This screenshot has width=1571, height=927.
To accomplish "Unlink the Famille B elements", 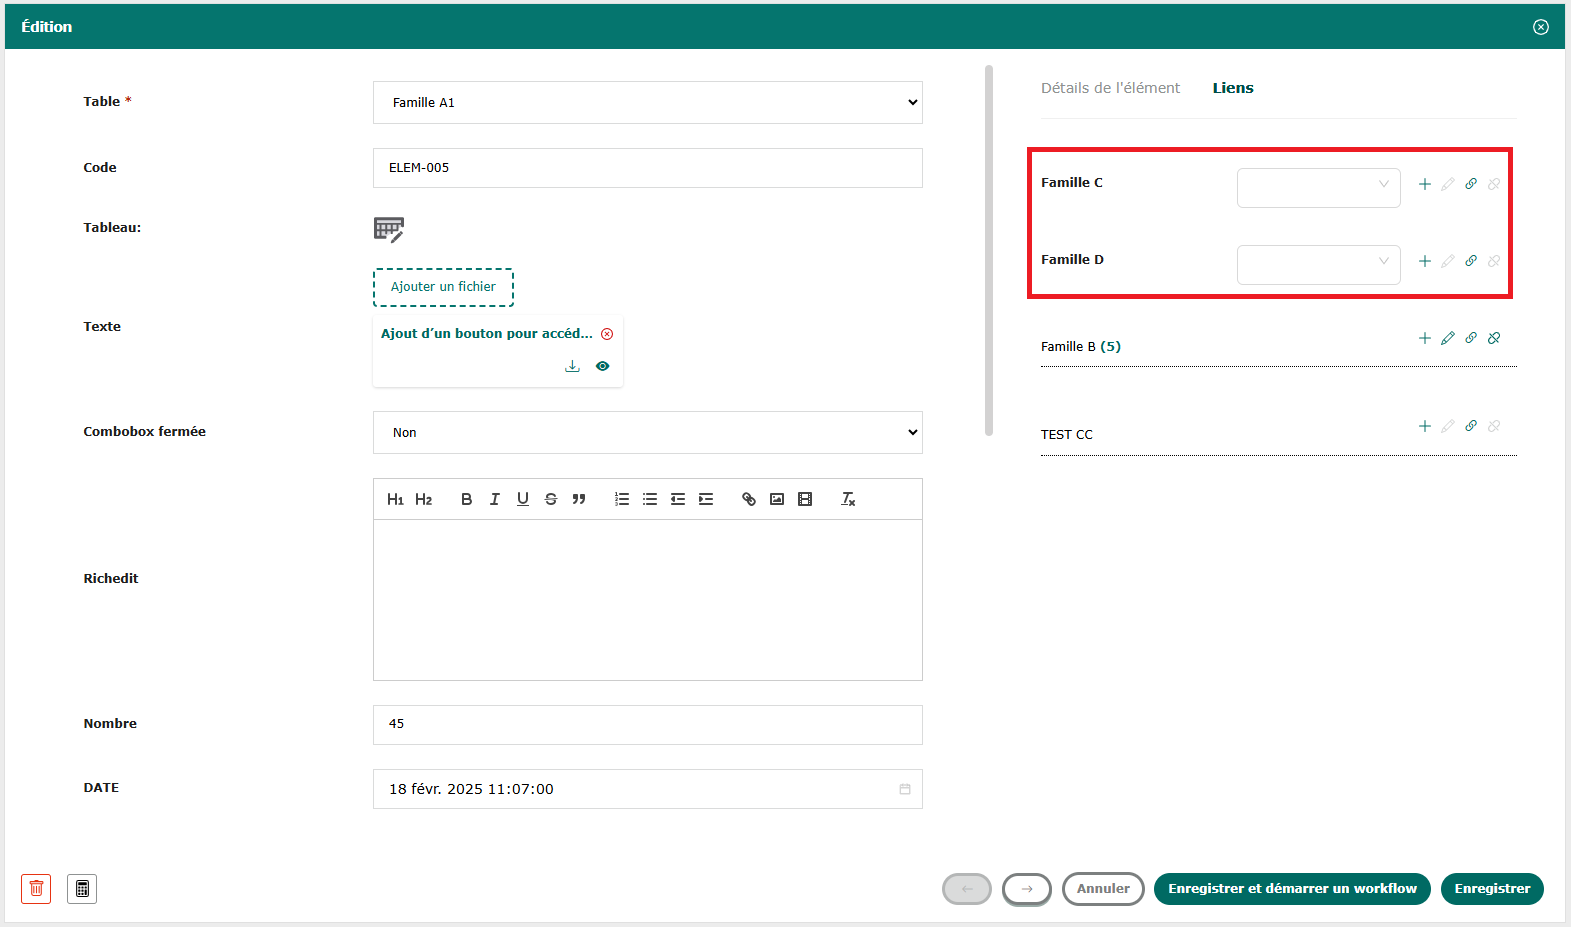I will 1493,338.
